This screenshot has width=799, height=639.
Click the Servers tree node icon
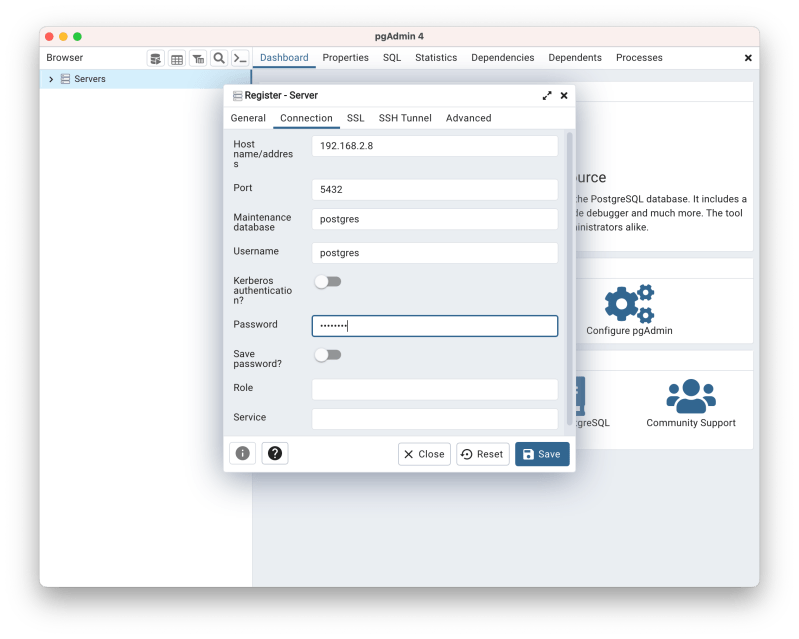pos(65,79)
